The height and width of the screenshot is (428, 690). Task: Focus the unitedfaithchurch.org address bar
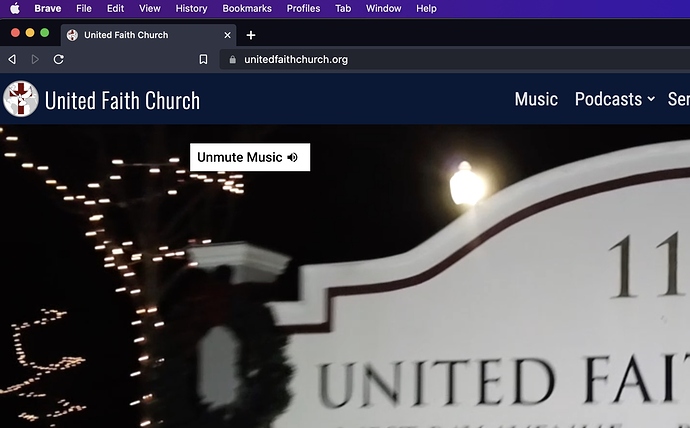click(455, 59)
